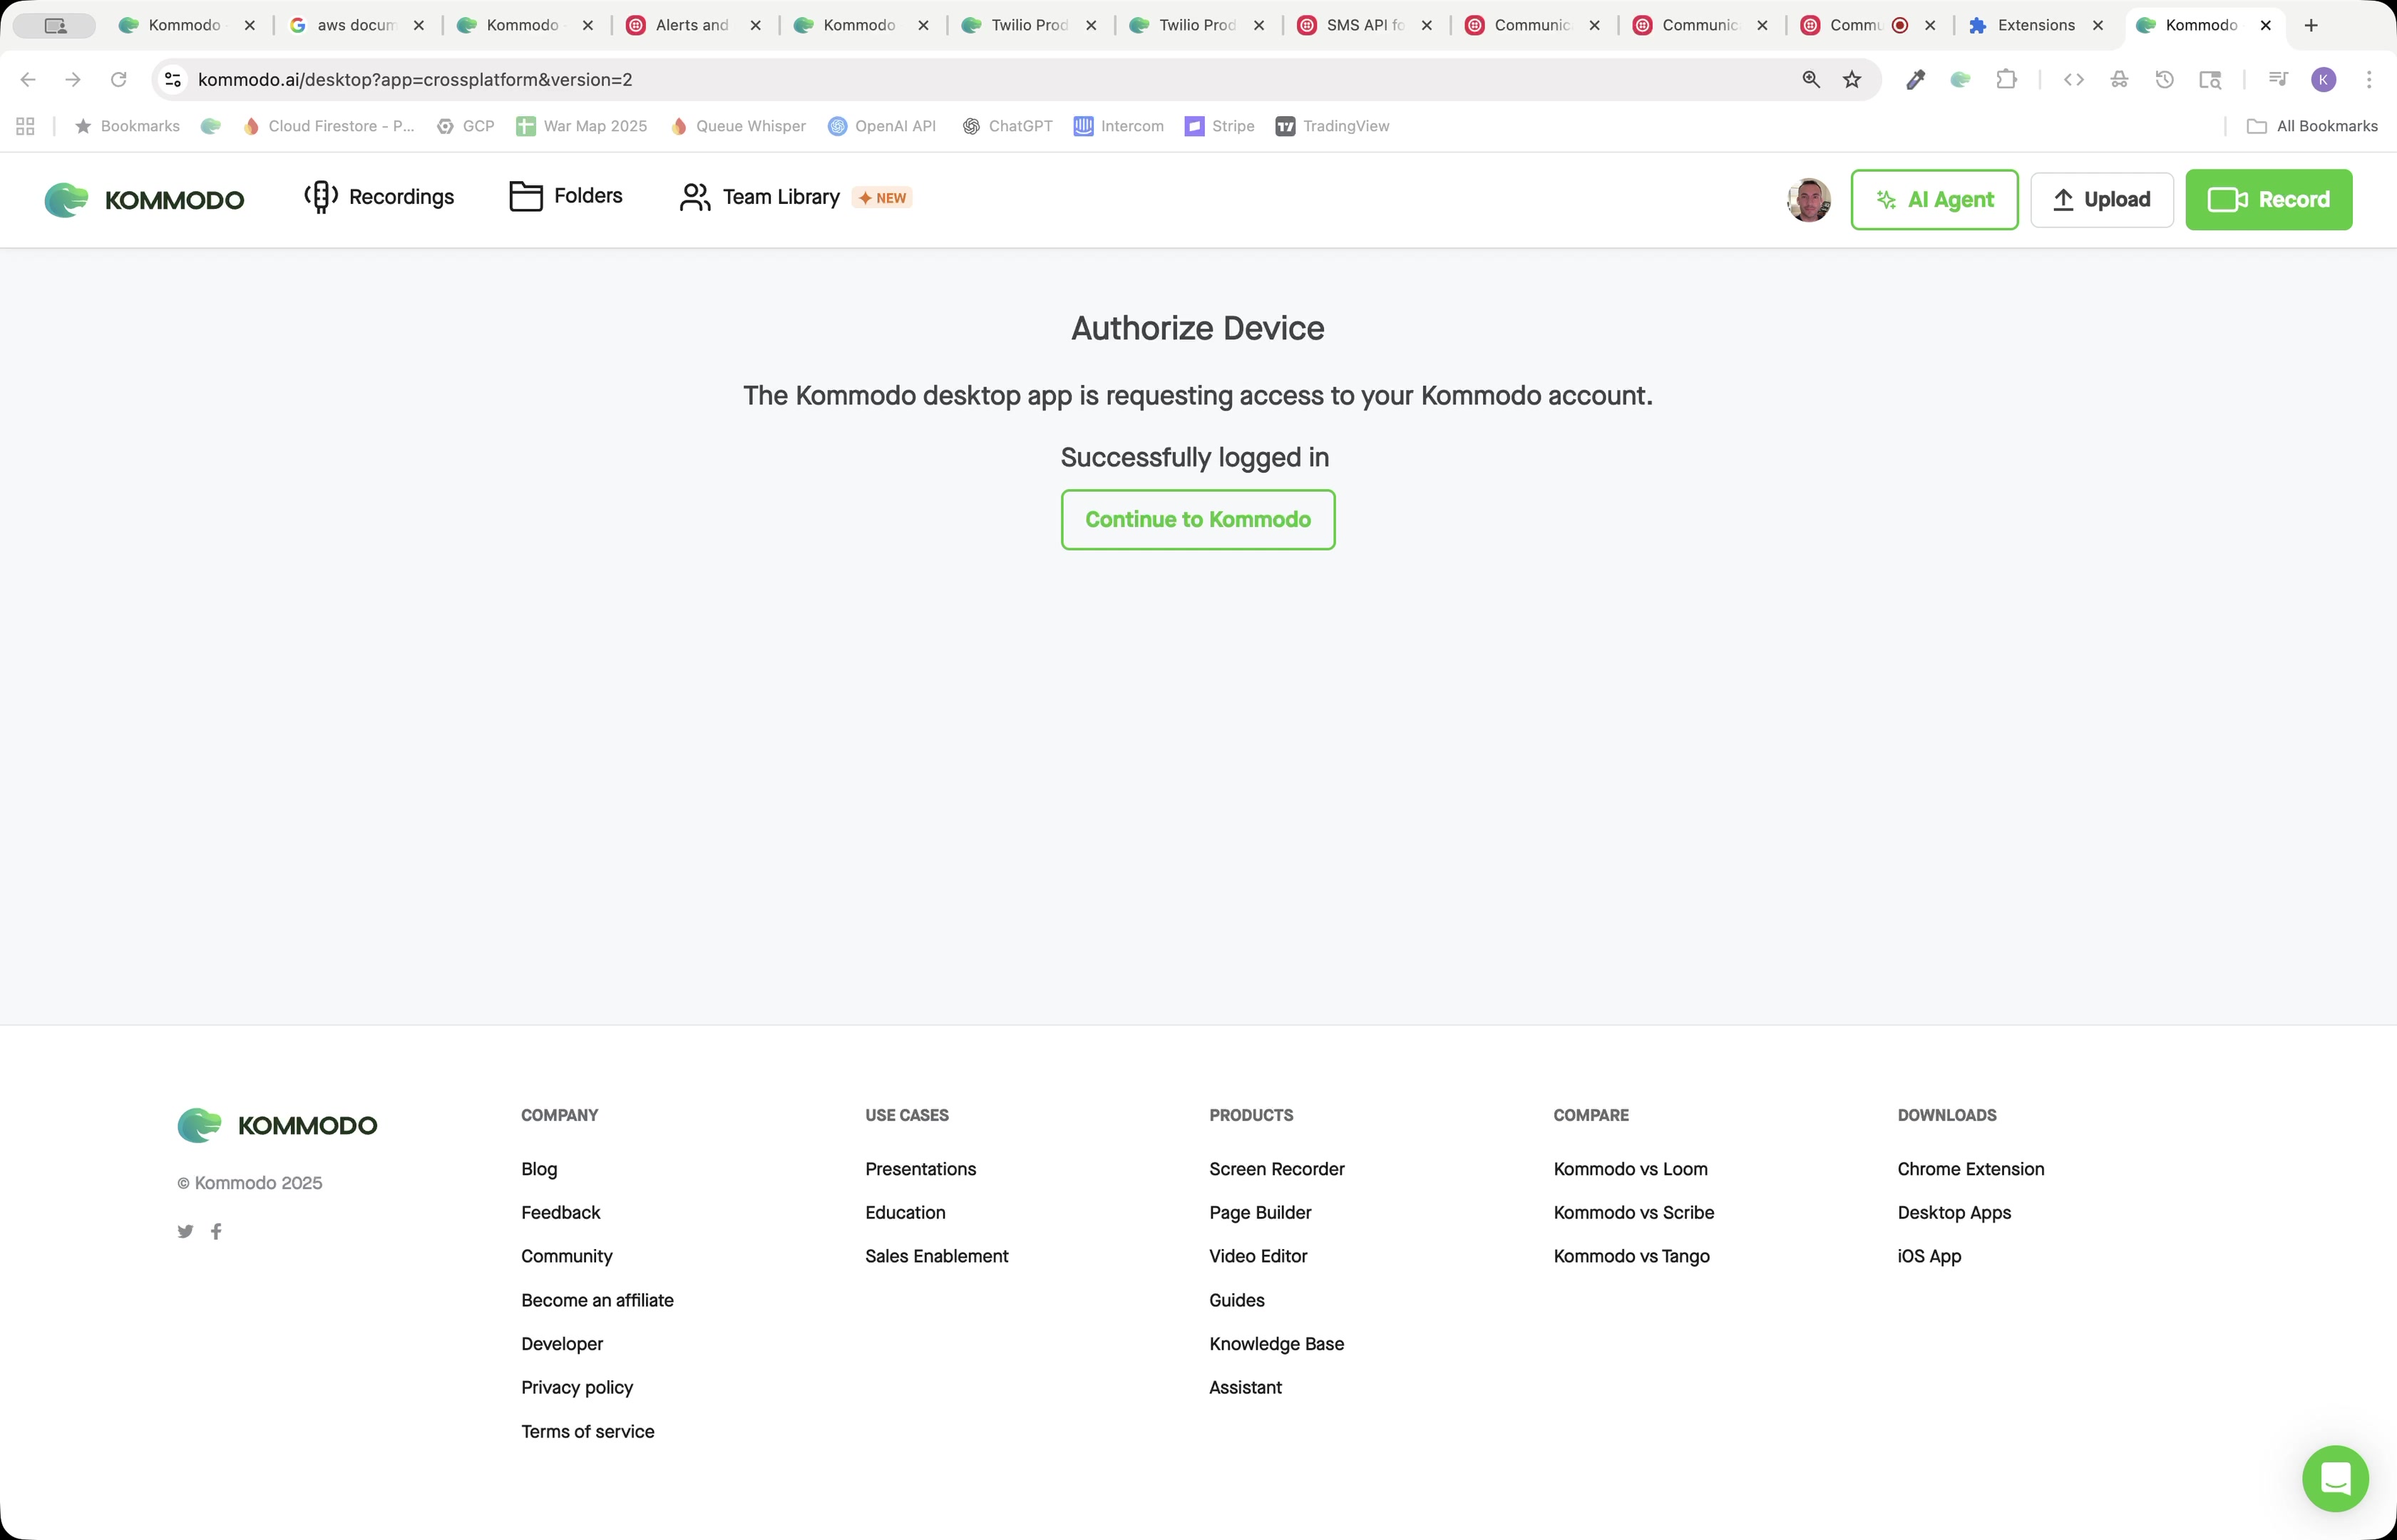The width and height of the screenshot is (2397, 1540).
Task: Open a new browser tab
Action: pyautogui.click(x=2310, y=25)
